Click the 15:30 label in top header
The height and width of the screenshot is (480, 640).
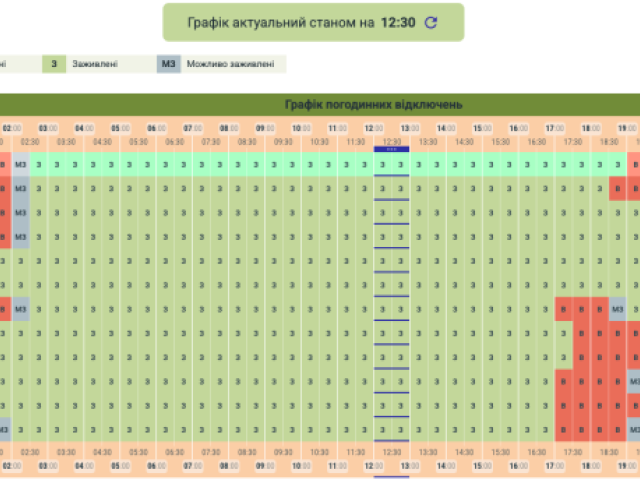pyautogui.click(x=501, y=142)
